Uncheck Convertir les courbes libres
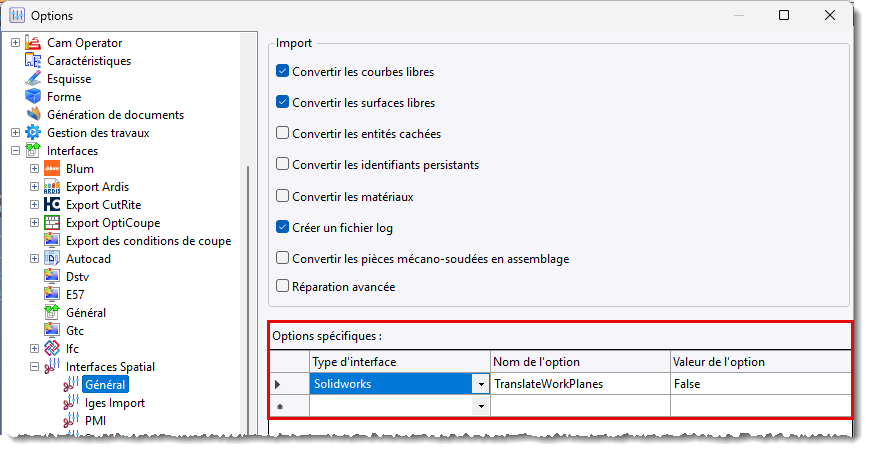 point(283,71)
